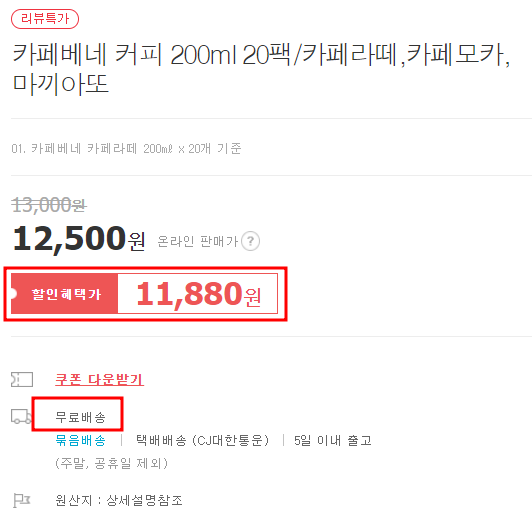Click the 온라인 판매가 label text
This screenshot has width=532, height=530.
coord(198,241)
